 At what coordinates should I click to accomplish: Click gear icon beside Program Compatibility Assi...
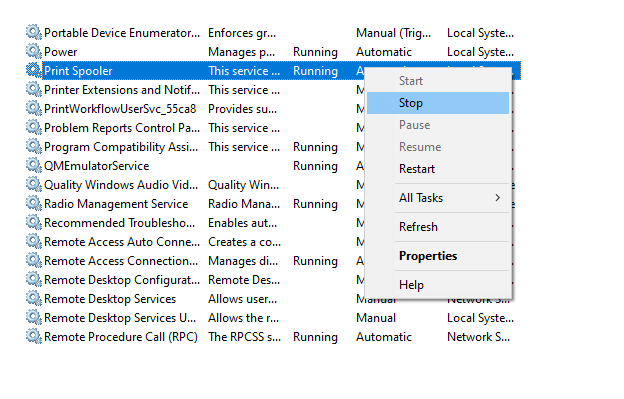[34, 146]
